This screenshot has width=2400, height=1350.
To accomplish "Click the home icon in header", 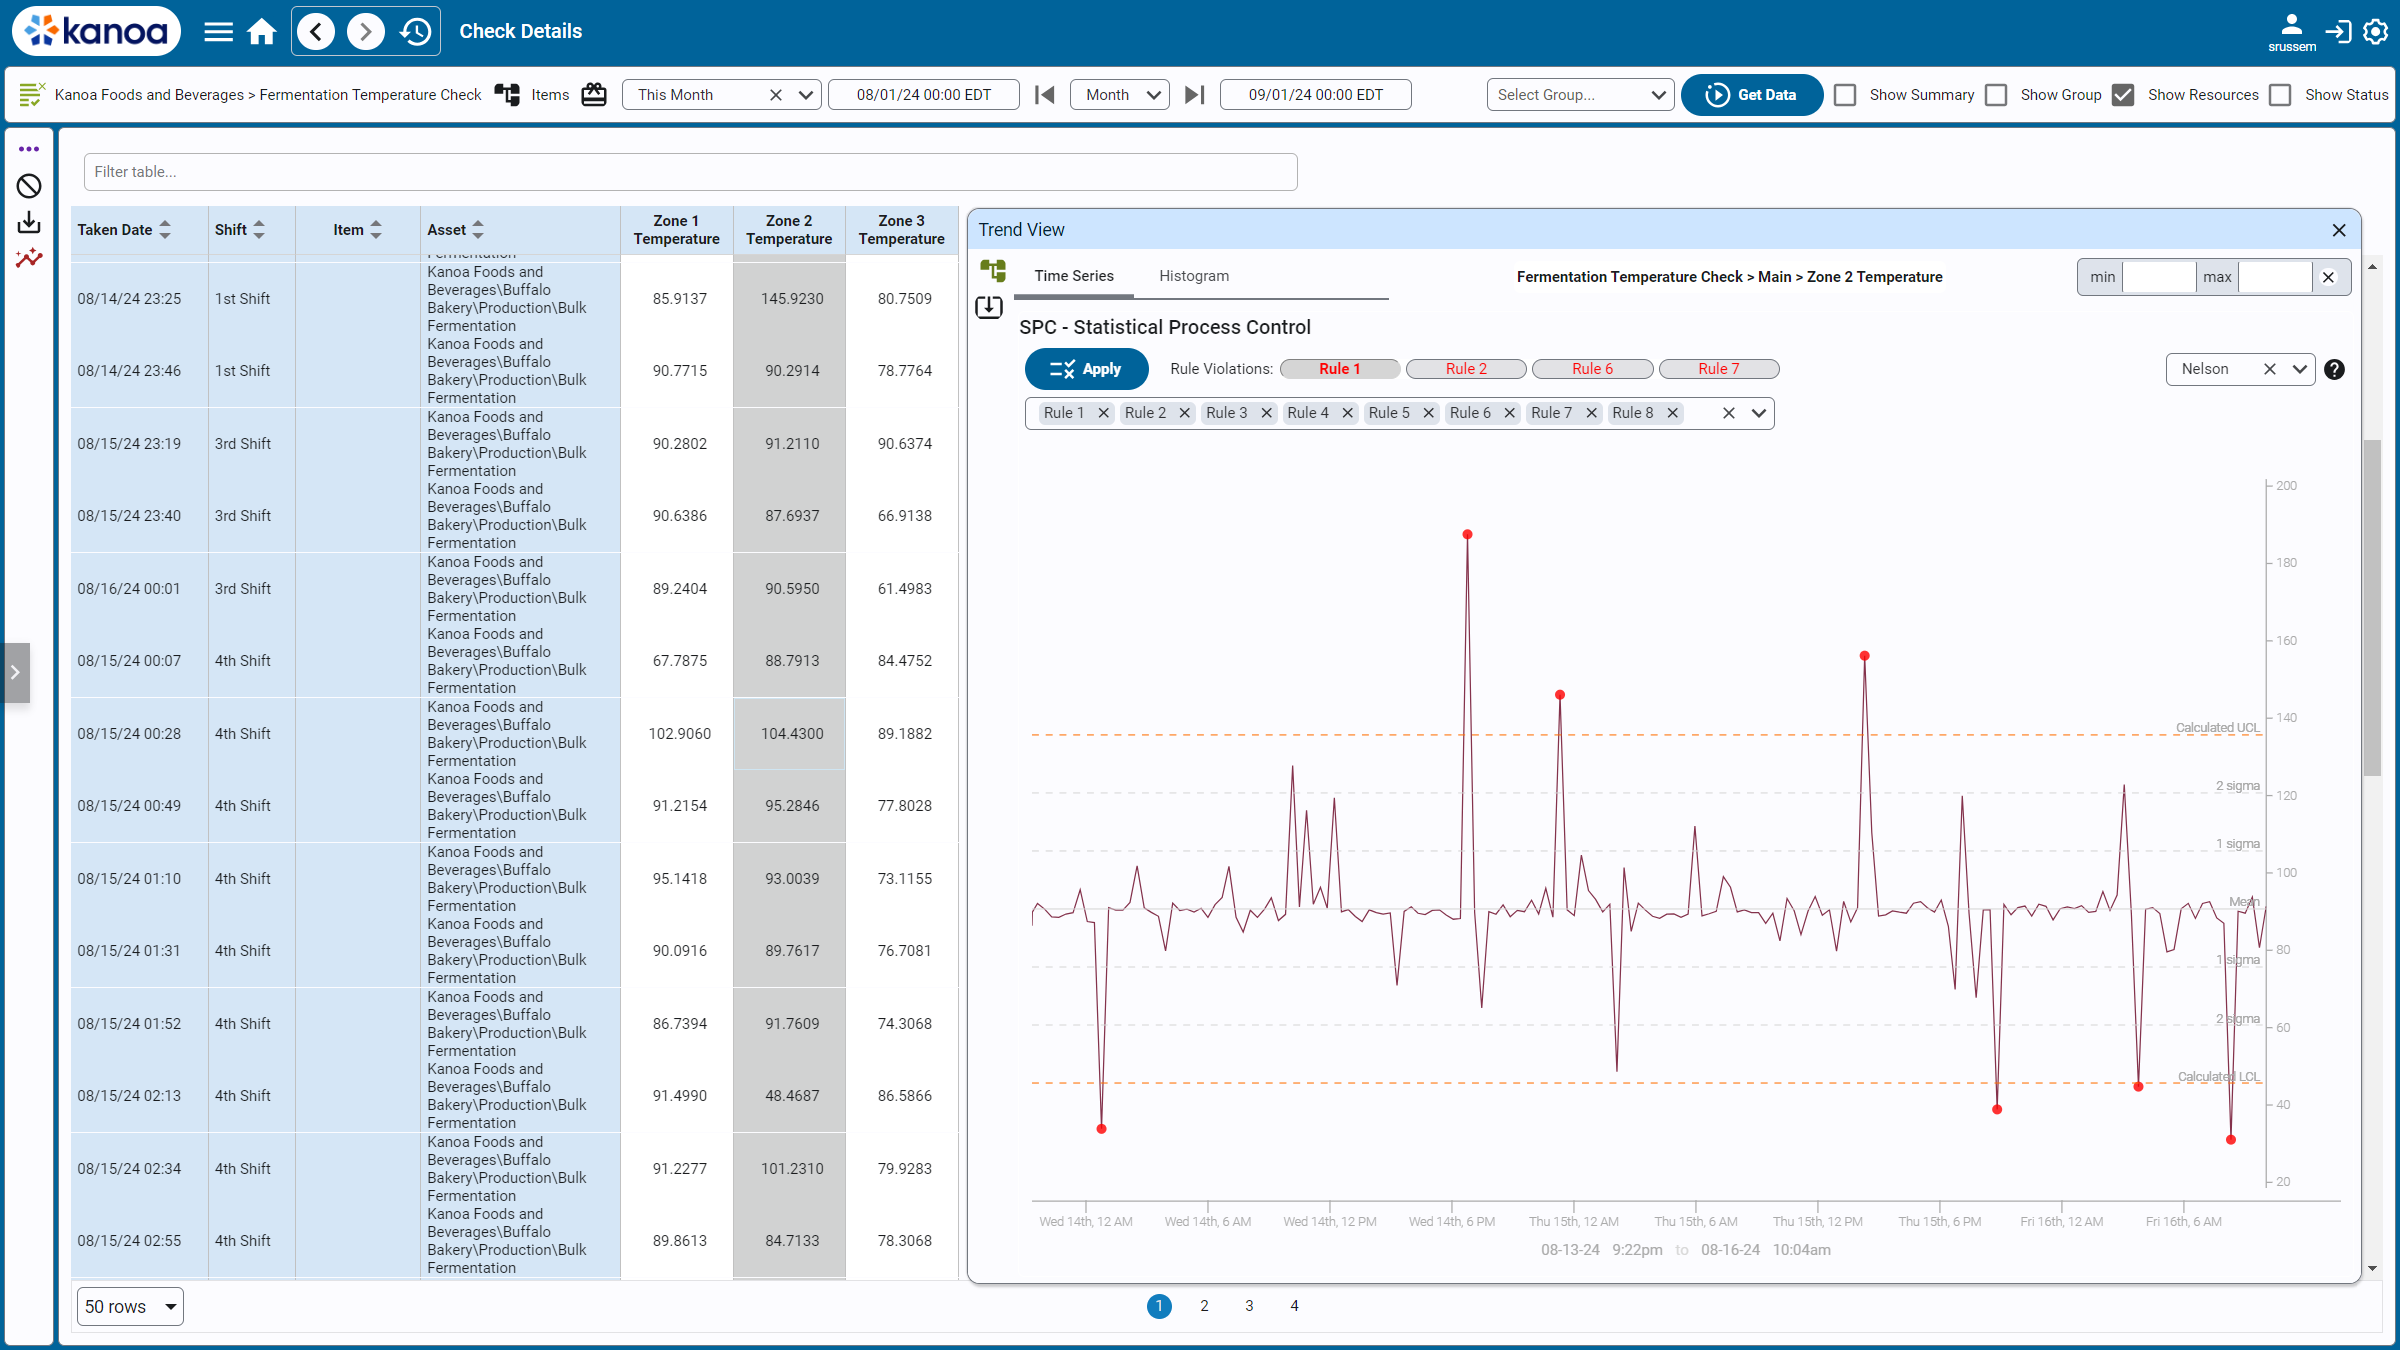I will click(x=262, y=32).
